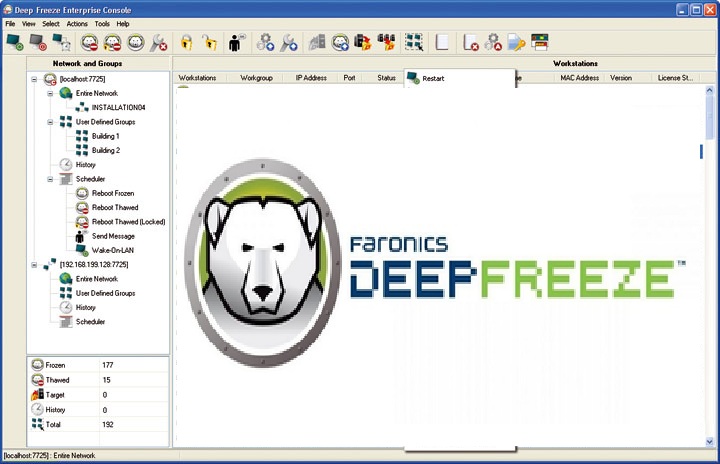Click the gear with red A toolbar icon
The width and height of the screenshot is (720, 464).
[x=493, y=42]
